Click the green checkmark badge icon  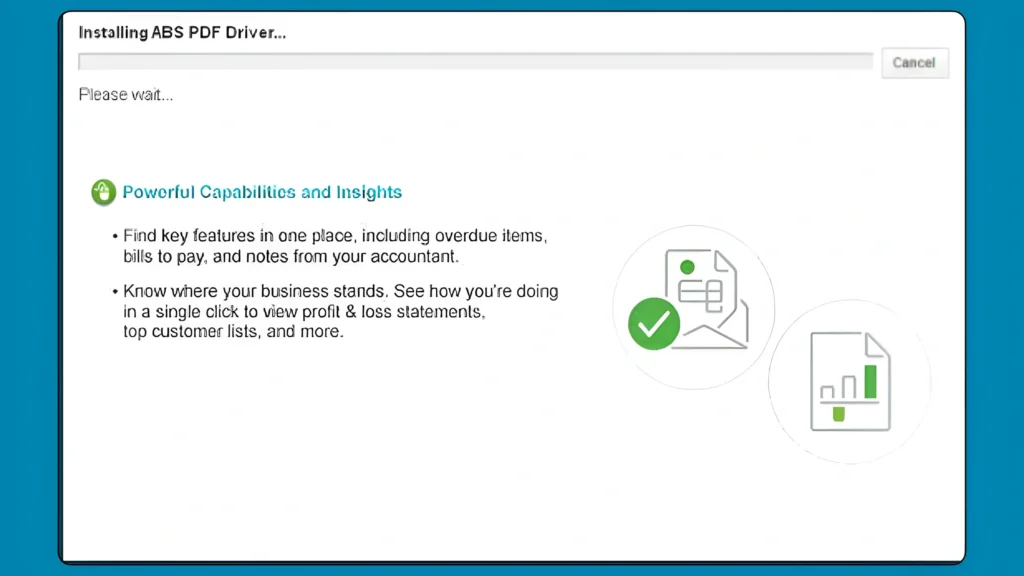click(653, 324)
